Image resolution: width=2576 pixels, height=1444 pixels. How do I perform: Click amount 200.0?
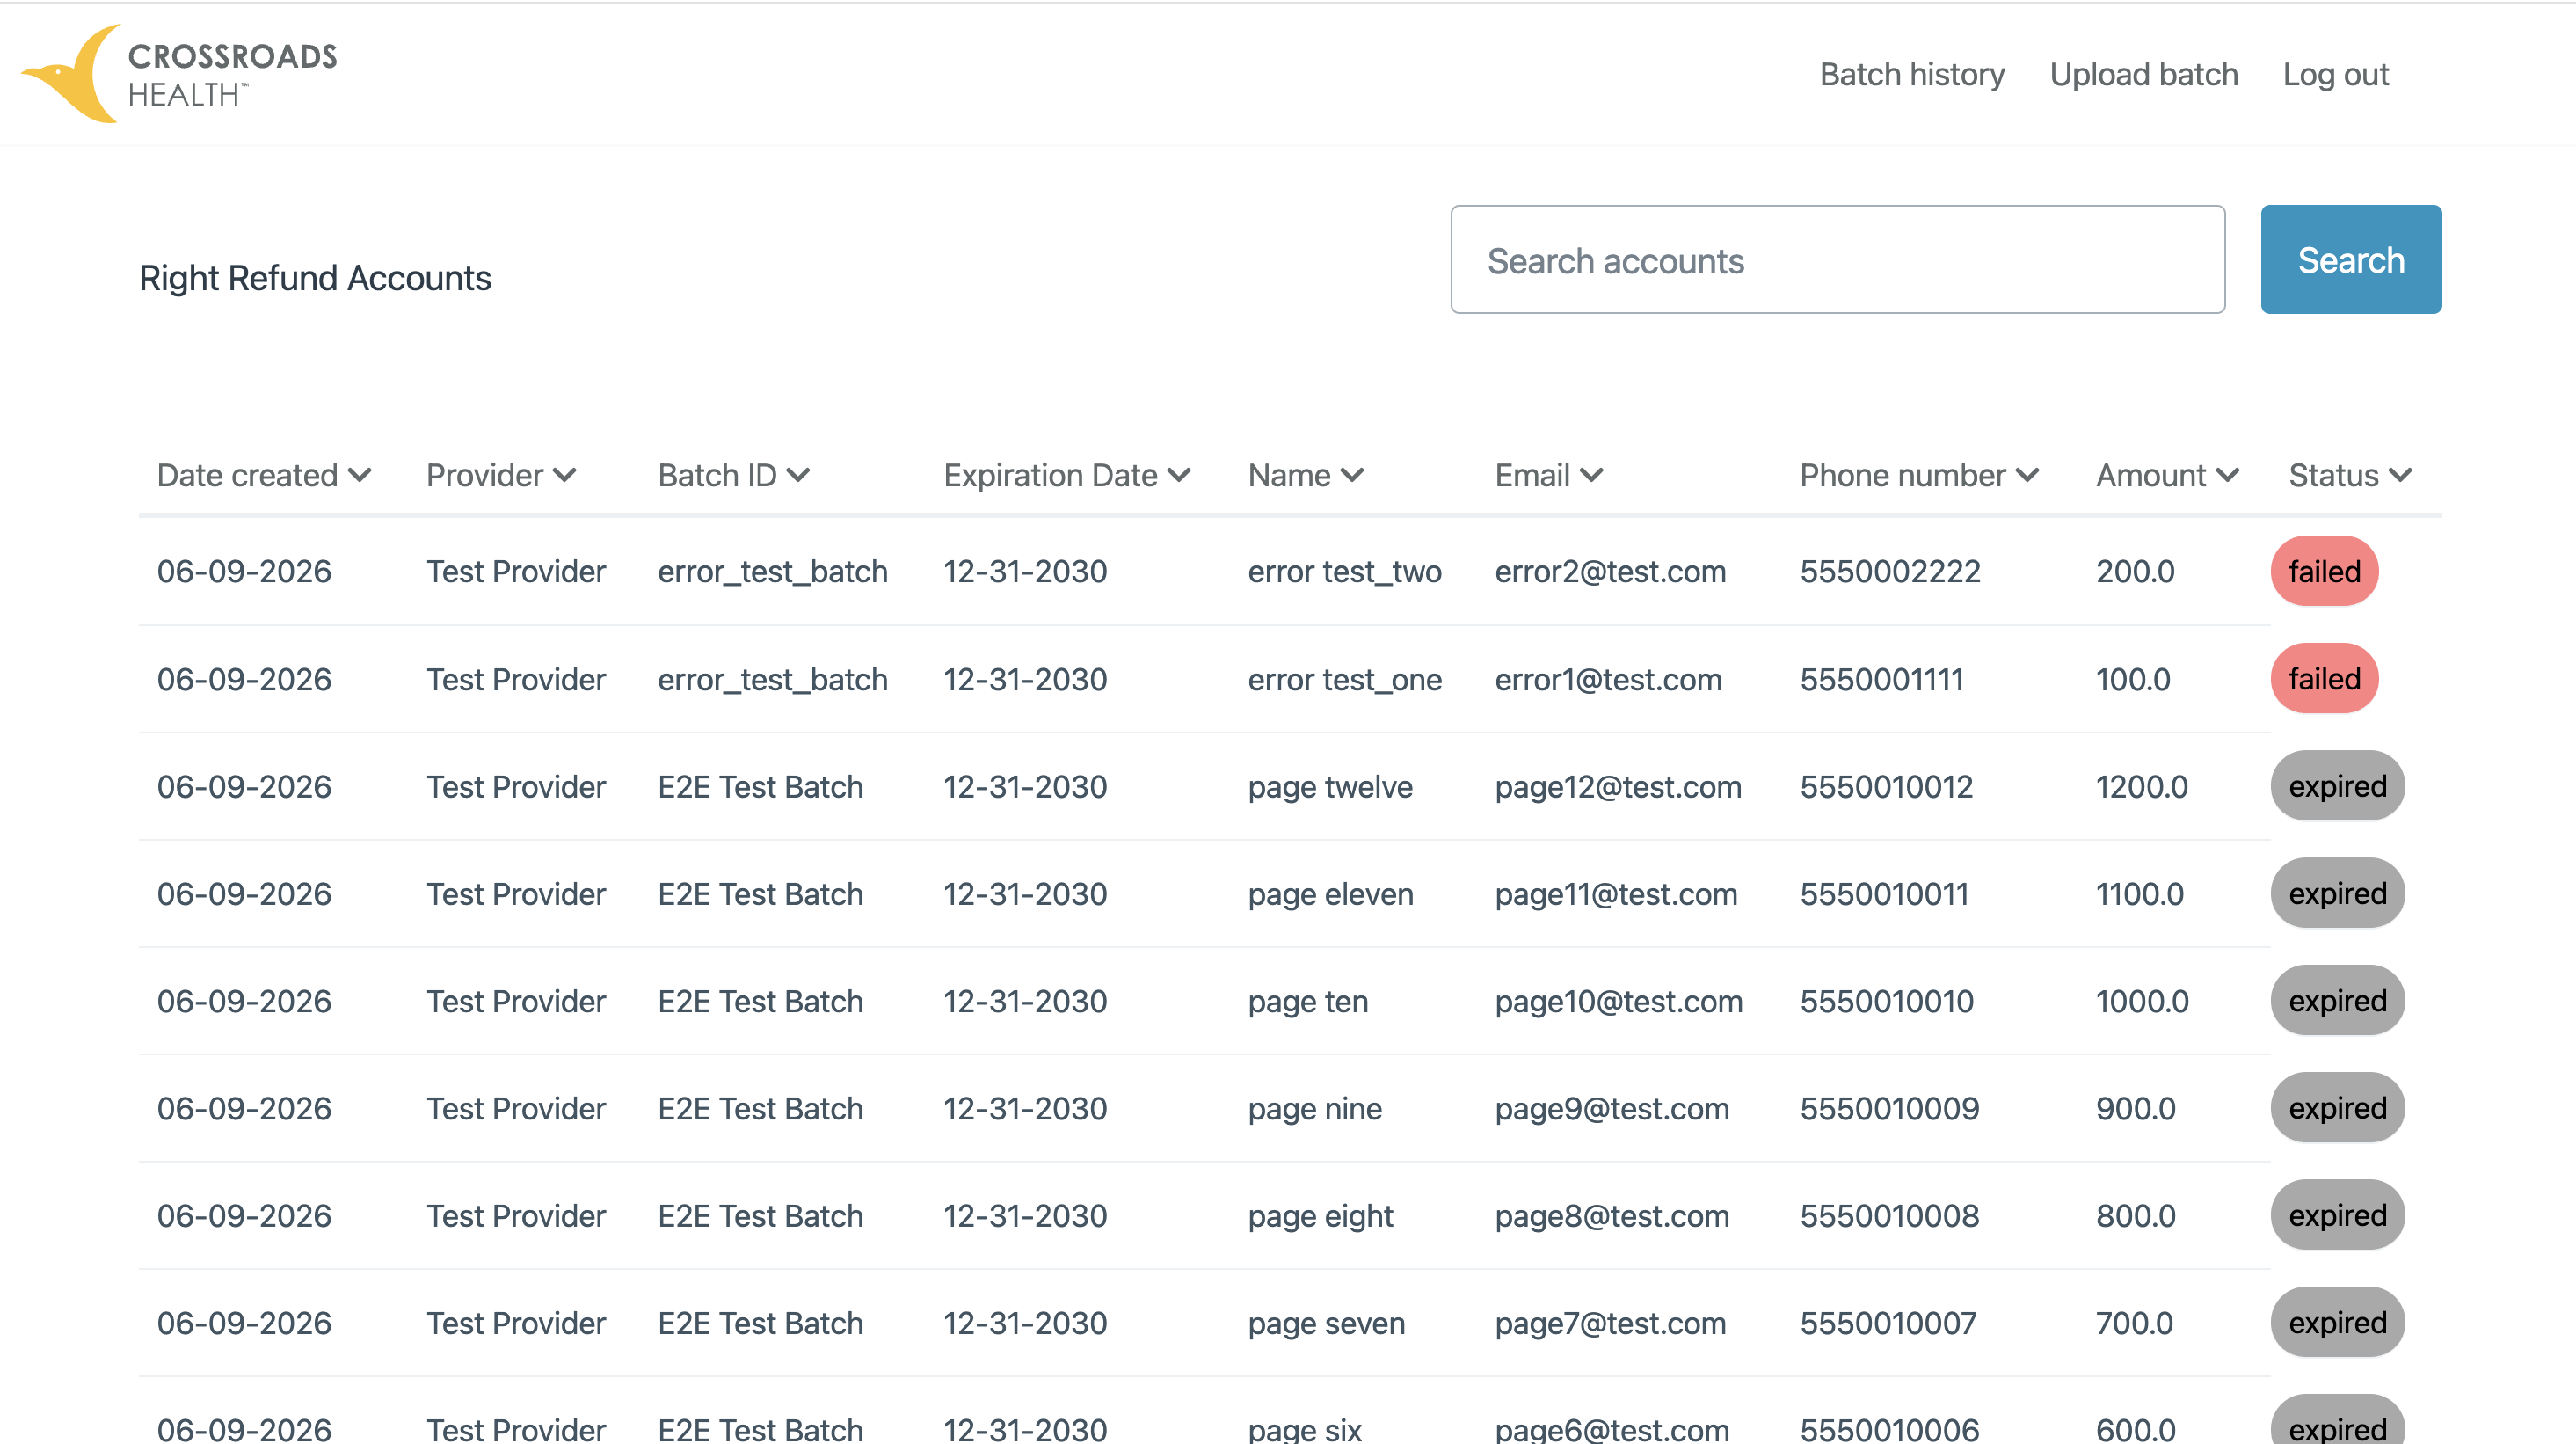(x=2135, y=571)
